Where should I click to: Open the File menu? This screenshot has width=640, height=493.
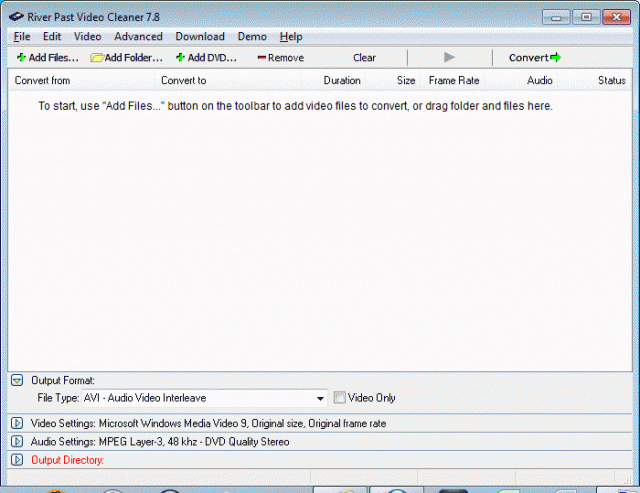tap(22, 37)
